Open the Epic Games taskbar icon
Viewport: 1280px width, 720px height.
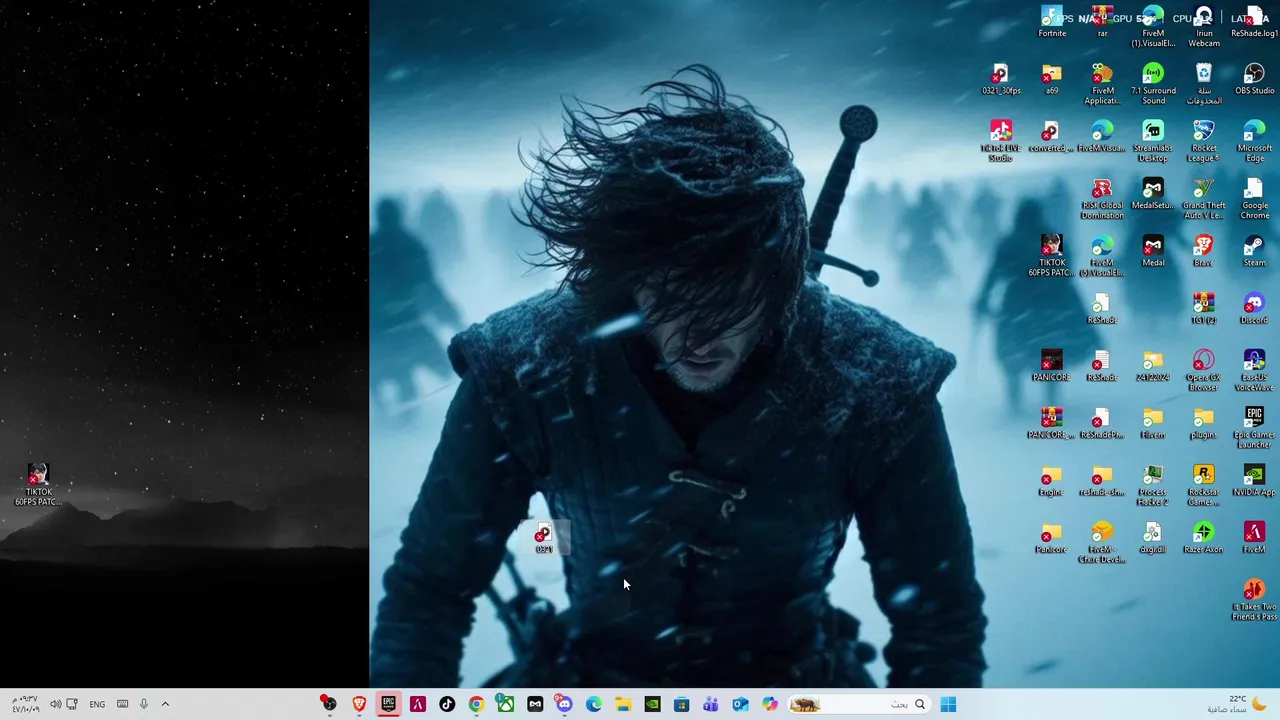[388, 704]
